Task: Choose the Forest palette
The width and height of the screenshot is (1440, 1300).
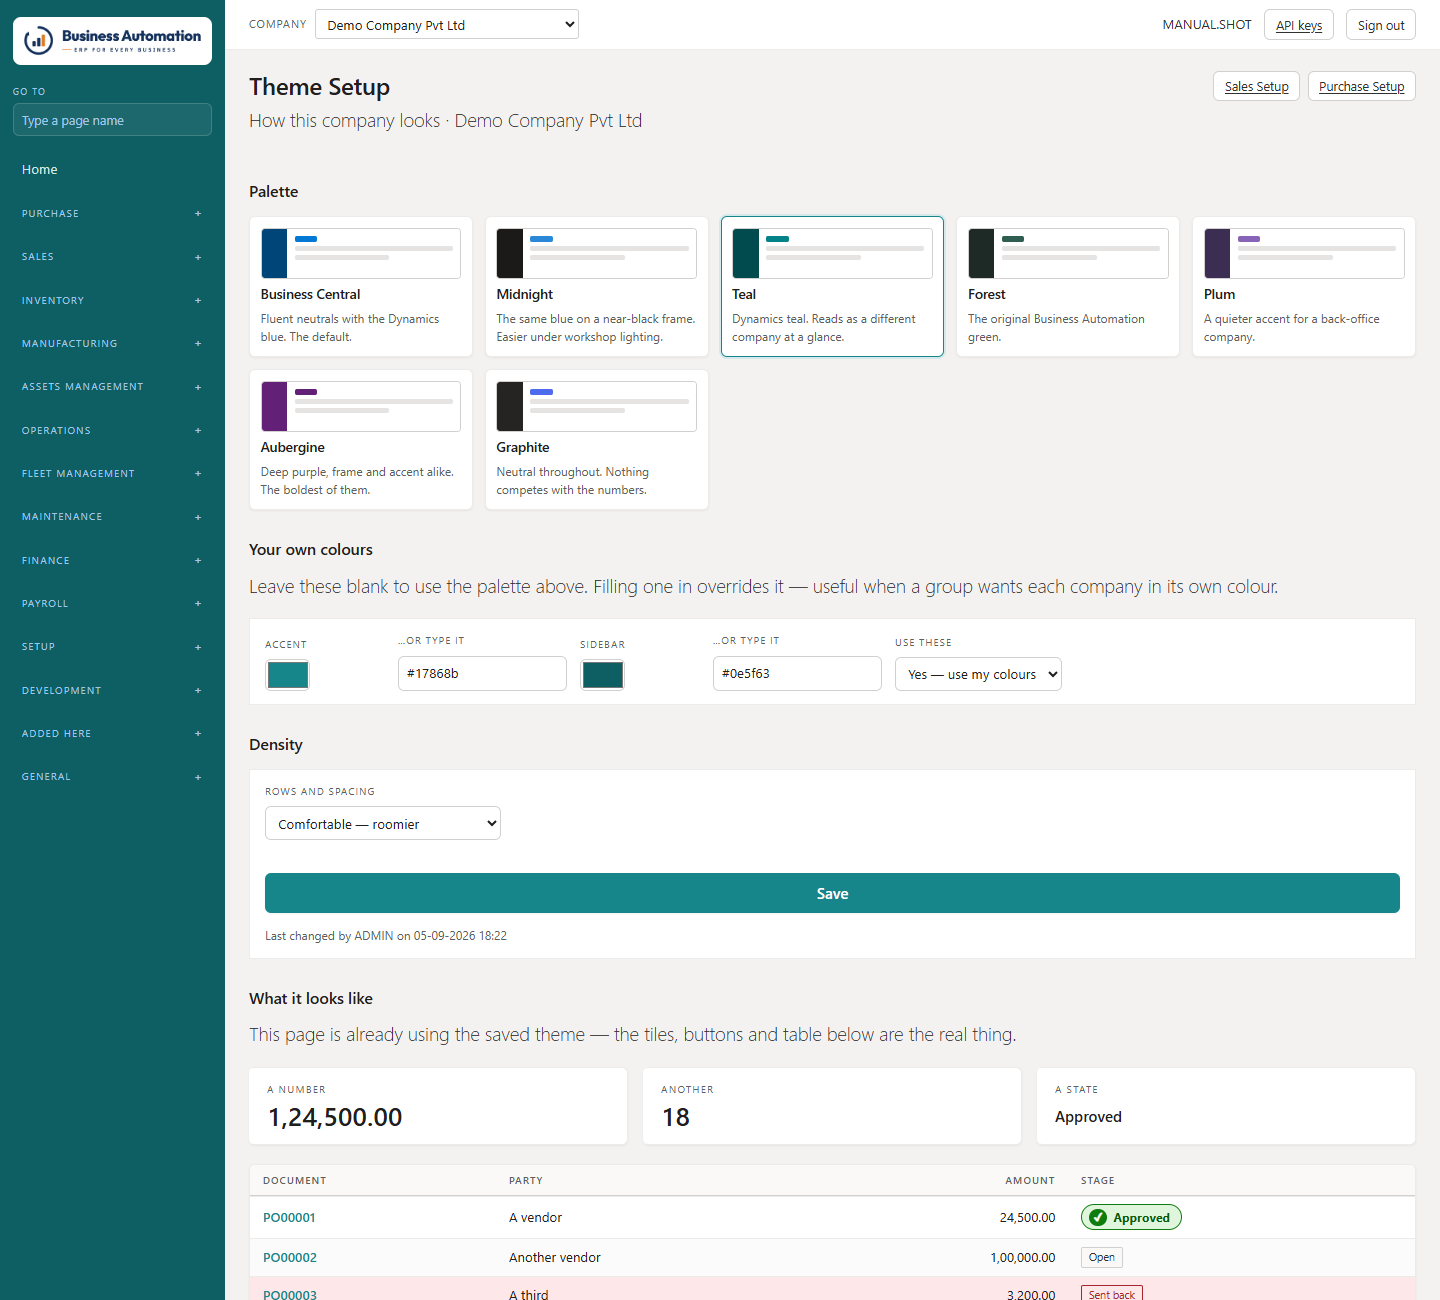Action: pyautogui.click(x=1068, y=286)
